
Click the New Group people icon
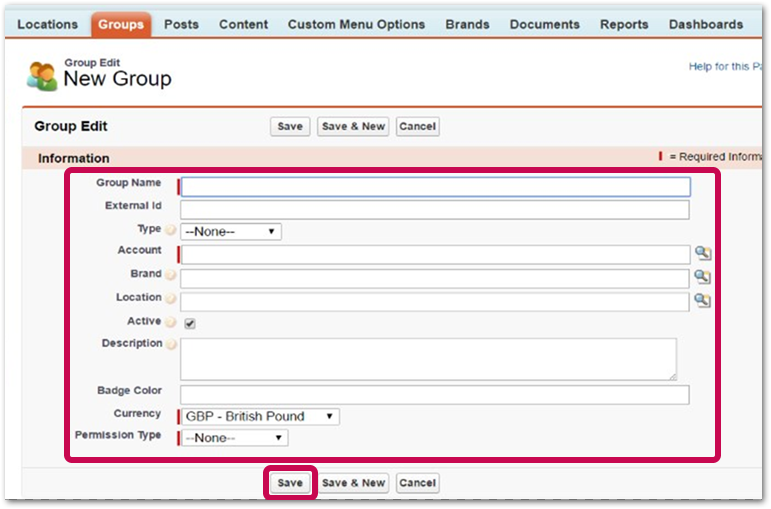(x=42, y=76)
